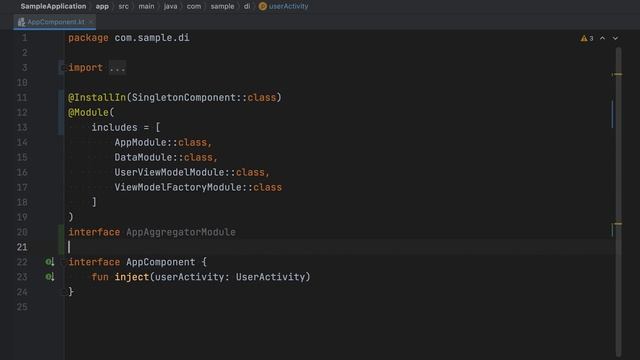Select the 'java' breadcrumb segment
Image resolution: width=640 pixels, height=360 pixels.
coord(171,6)
